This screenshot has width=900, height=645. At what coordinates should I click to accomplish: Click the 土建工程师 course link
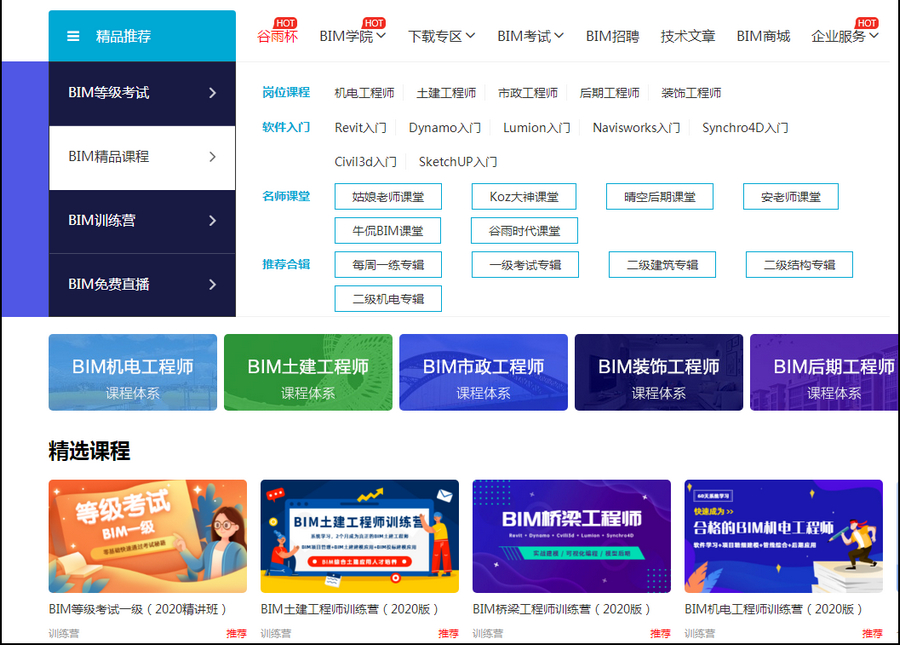(446, 93)
